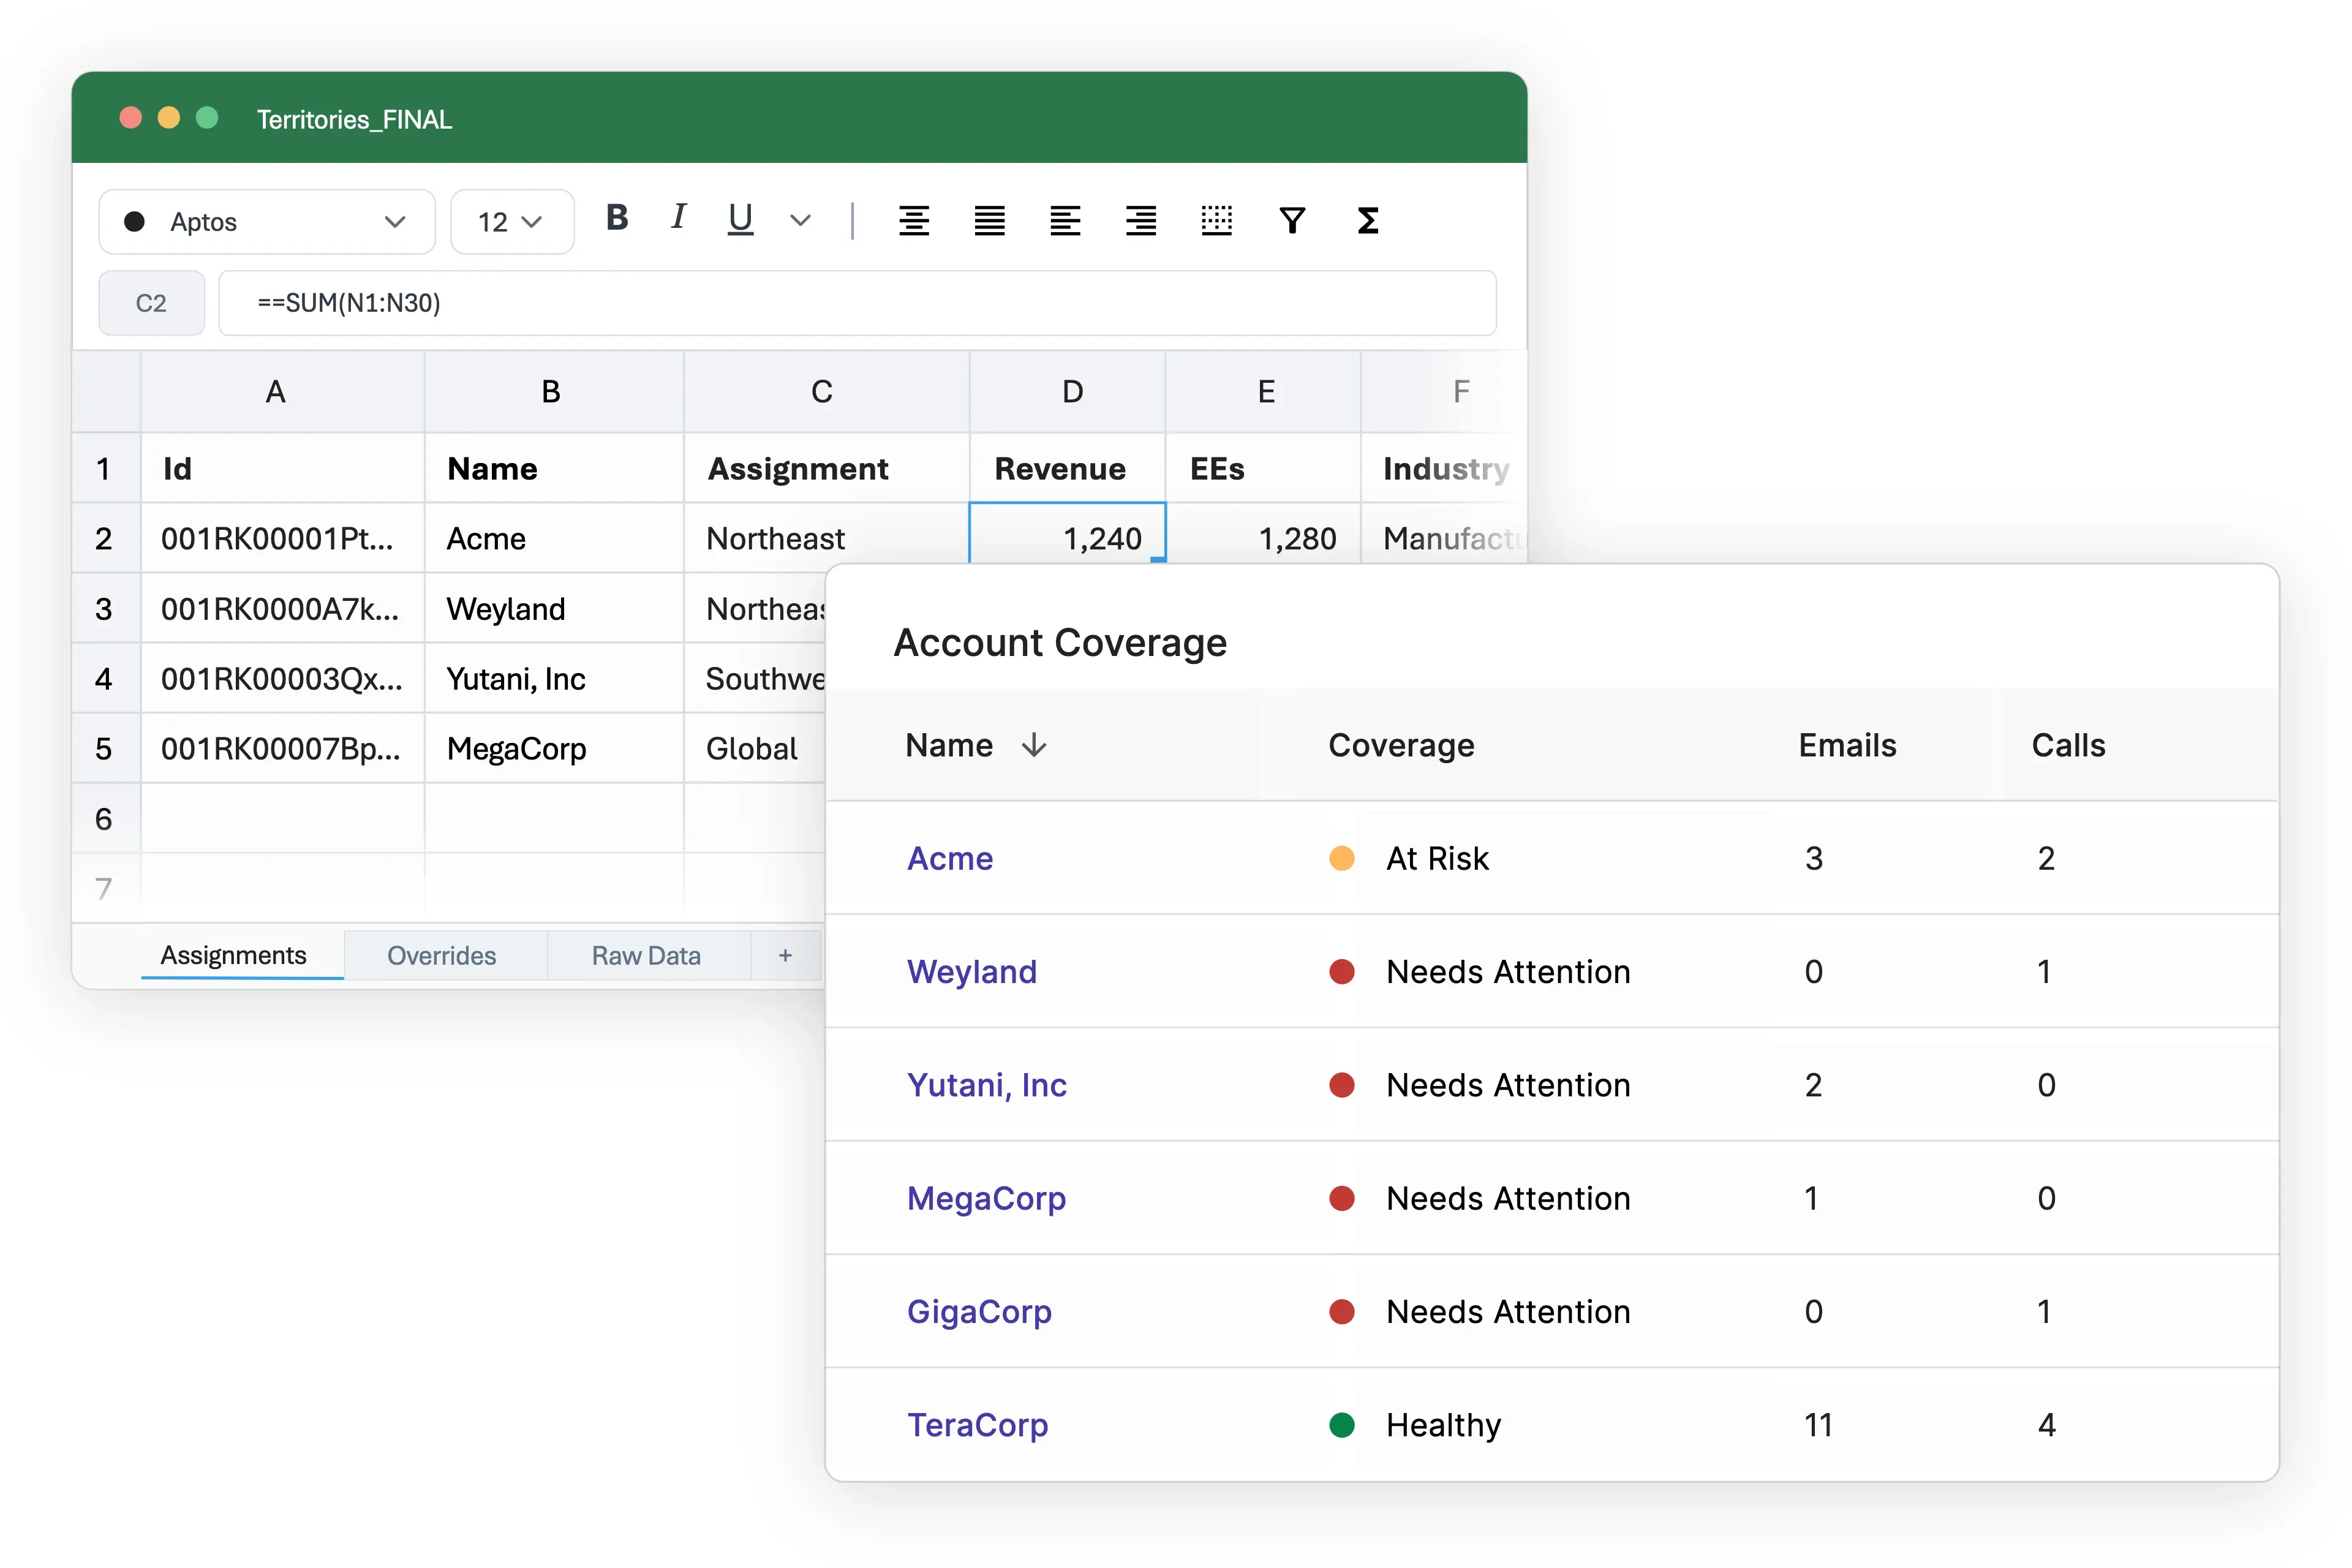Sort Account Coverage by Name arrow
The width and height of the screenshot is (2352, 1568).
(1034, 745)
